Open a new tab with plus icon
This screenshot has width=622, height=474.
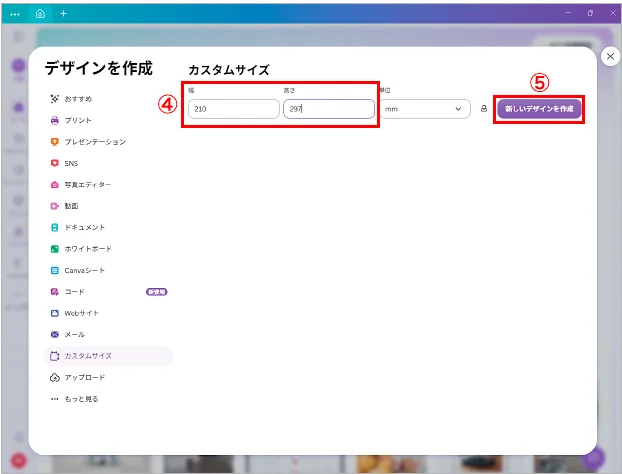coord(63,13)
